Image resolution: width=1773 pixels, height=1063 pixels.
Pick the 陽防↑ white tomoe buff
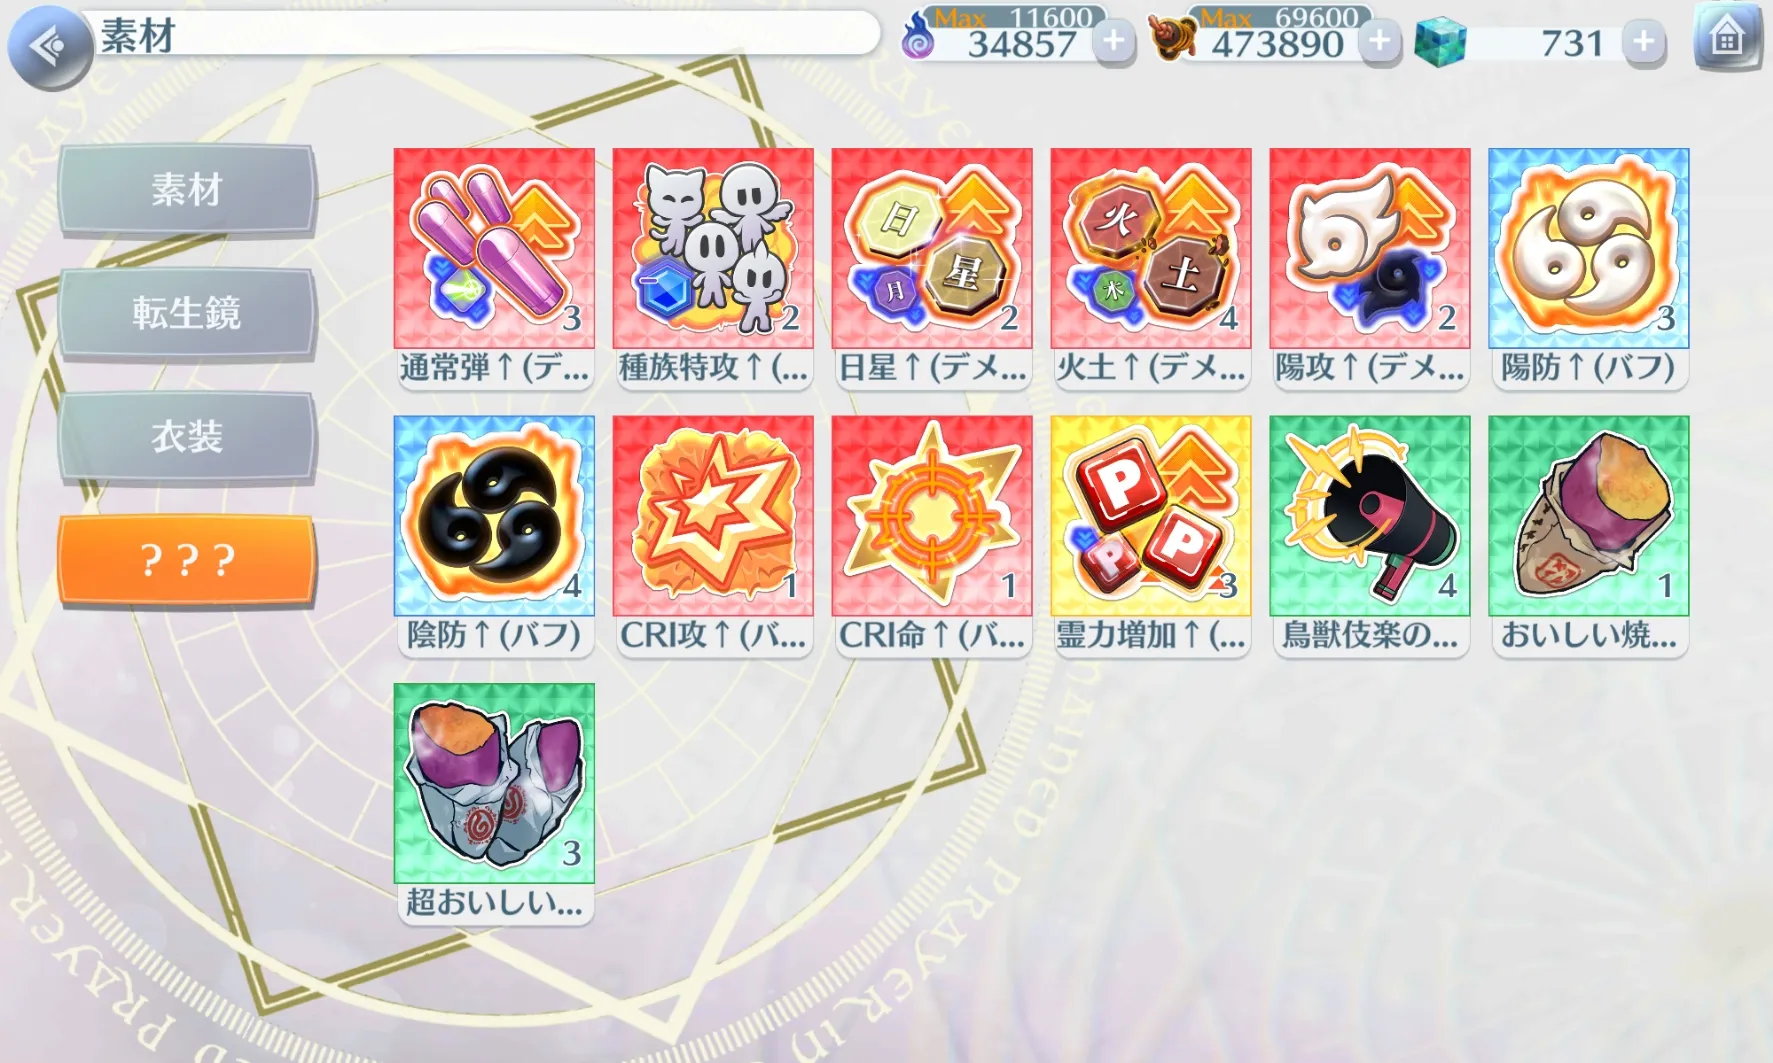[x=1589, y=268]
